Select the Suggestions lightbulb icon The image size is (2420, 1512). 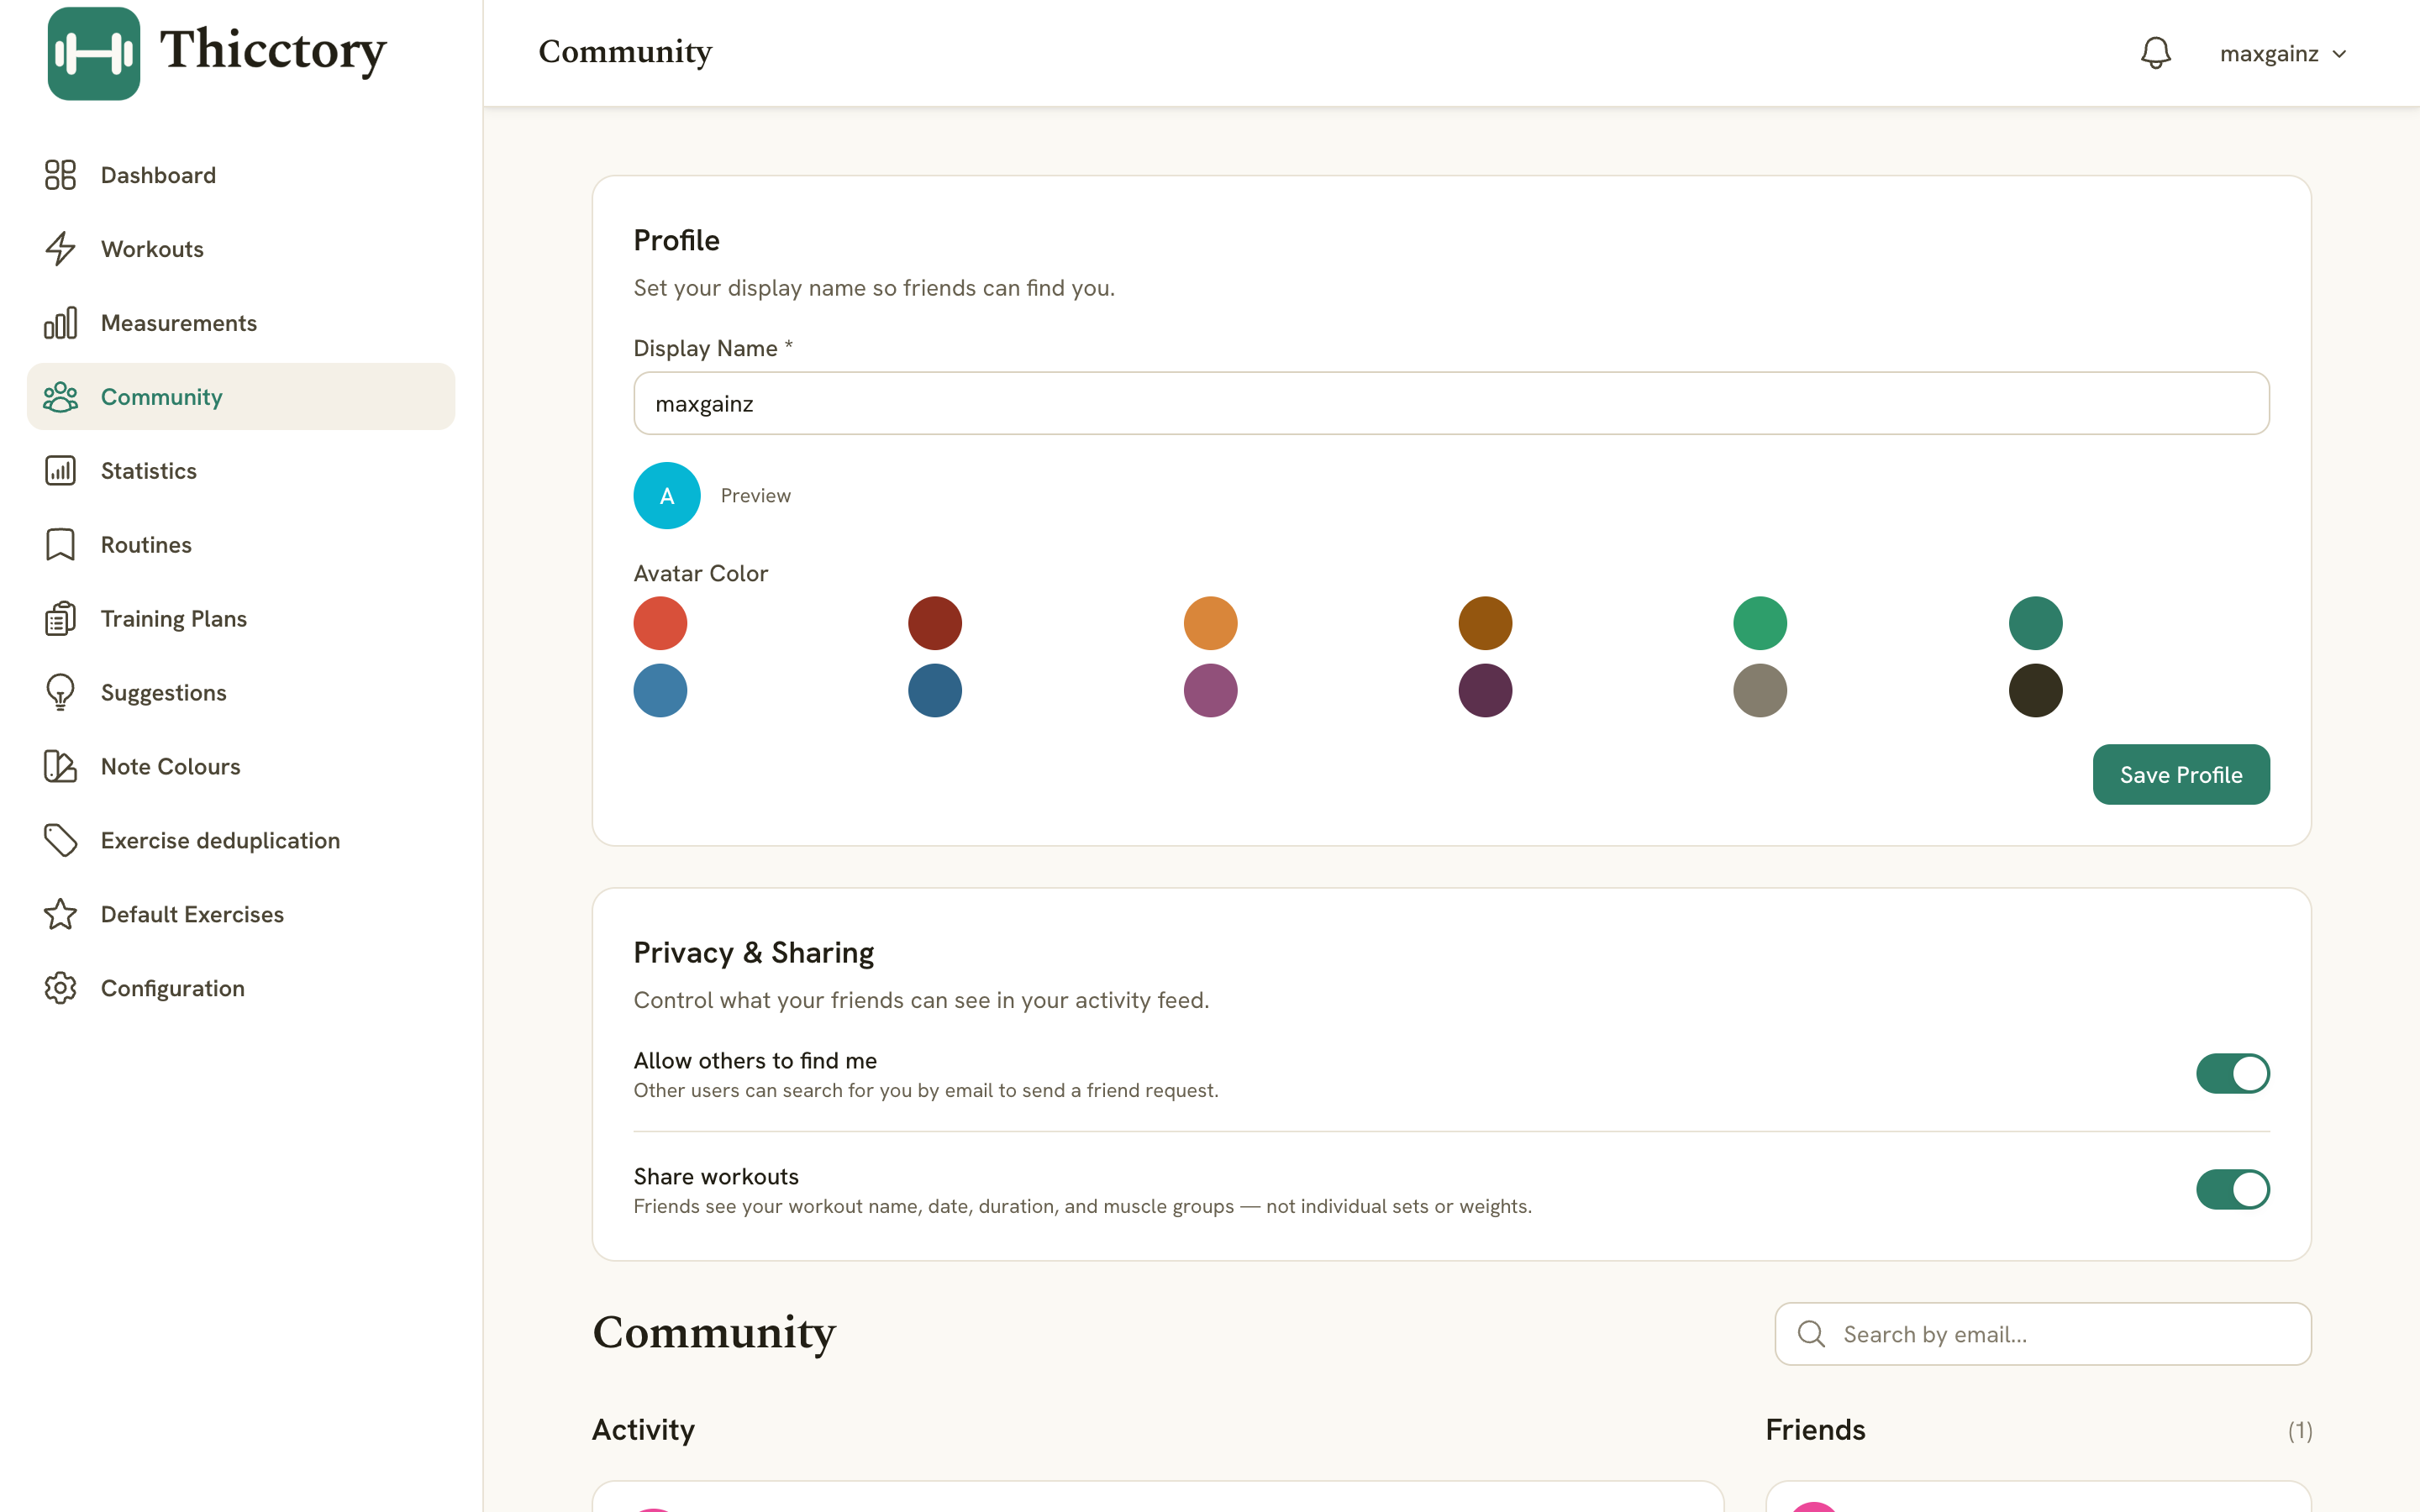60,692
